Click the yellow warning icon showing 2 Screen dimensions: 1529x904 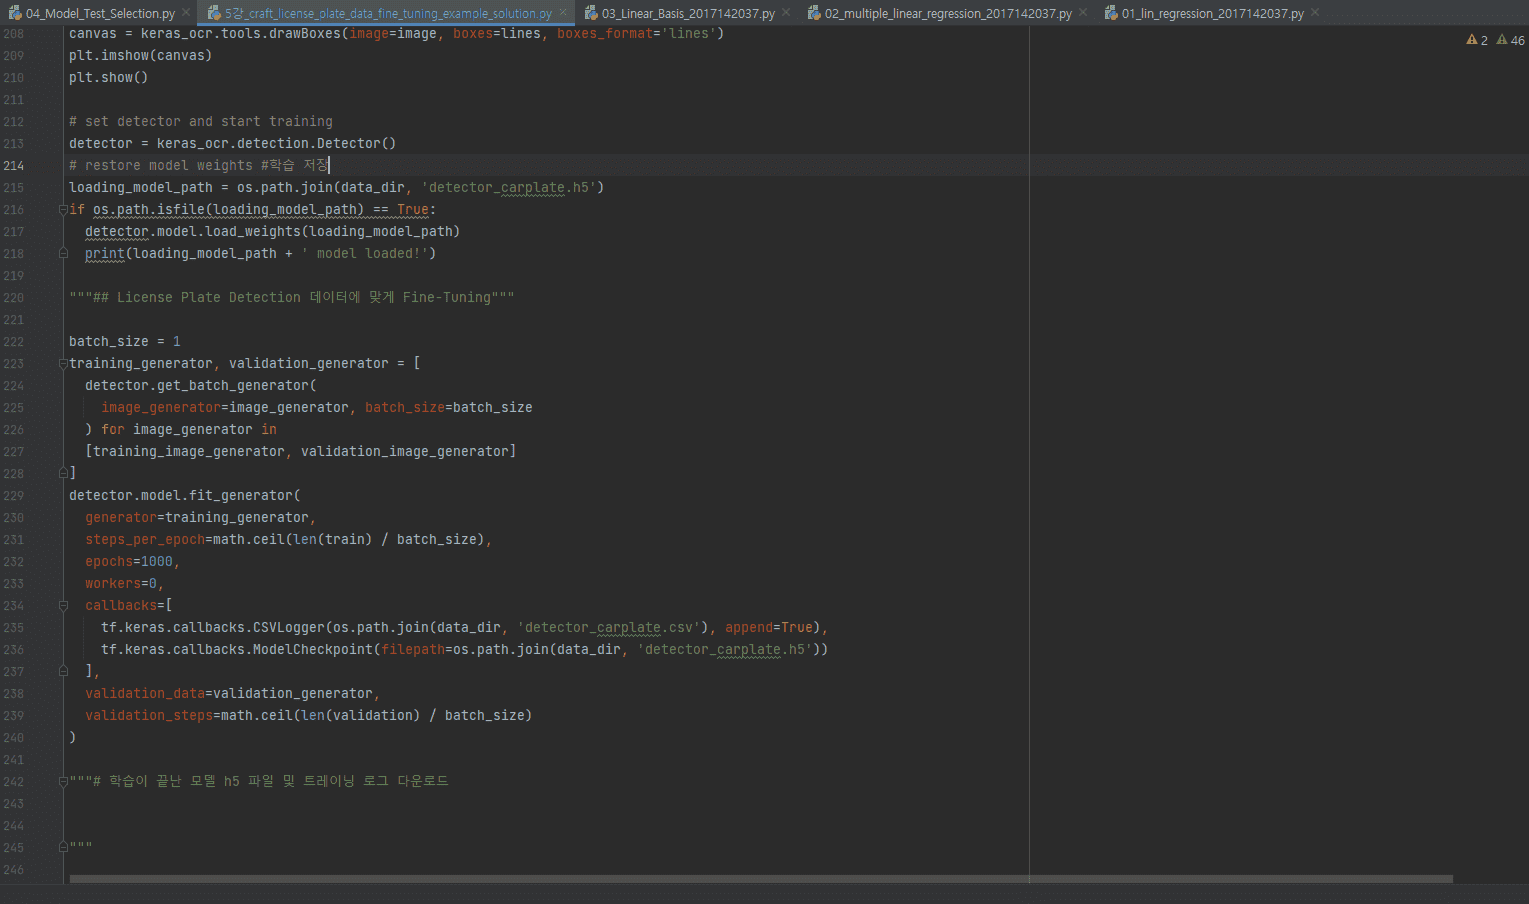pyautogui.click(x=1471, y=40)
